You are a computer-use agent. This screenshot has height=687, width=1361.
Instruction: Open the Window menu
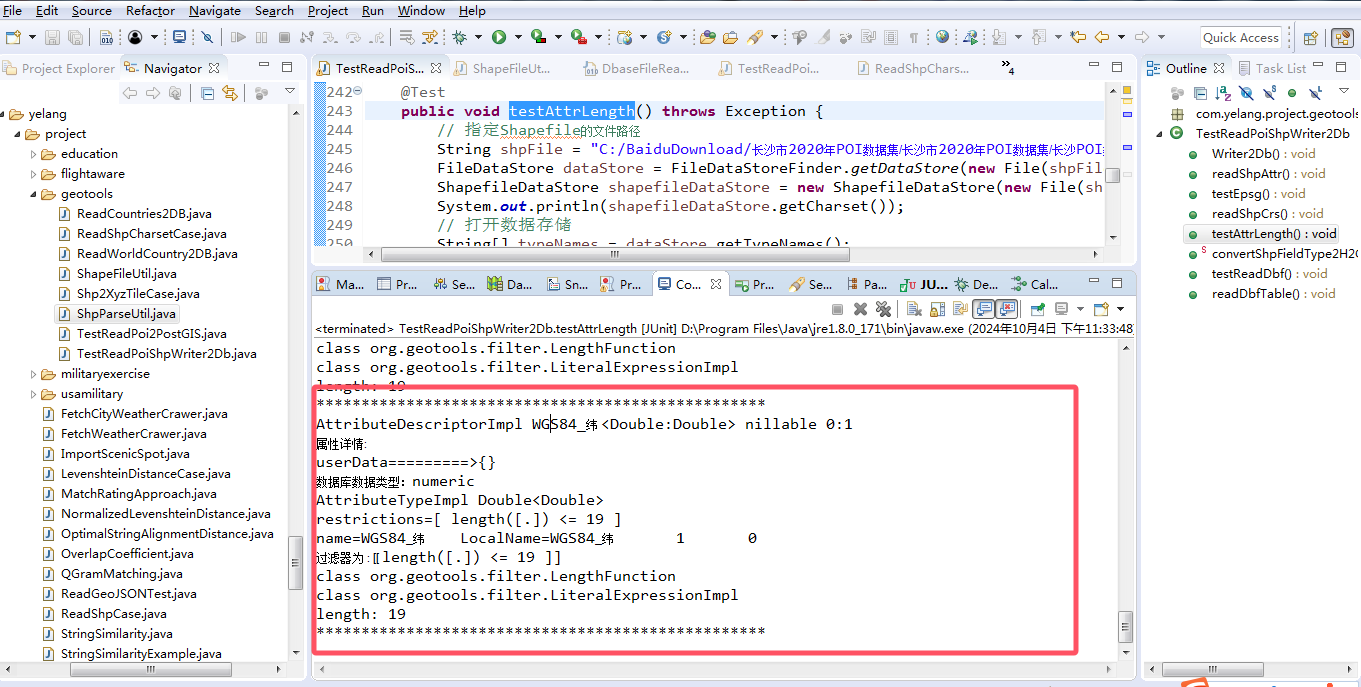(x=422, y=11)
